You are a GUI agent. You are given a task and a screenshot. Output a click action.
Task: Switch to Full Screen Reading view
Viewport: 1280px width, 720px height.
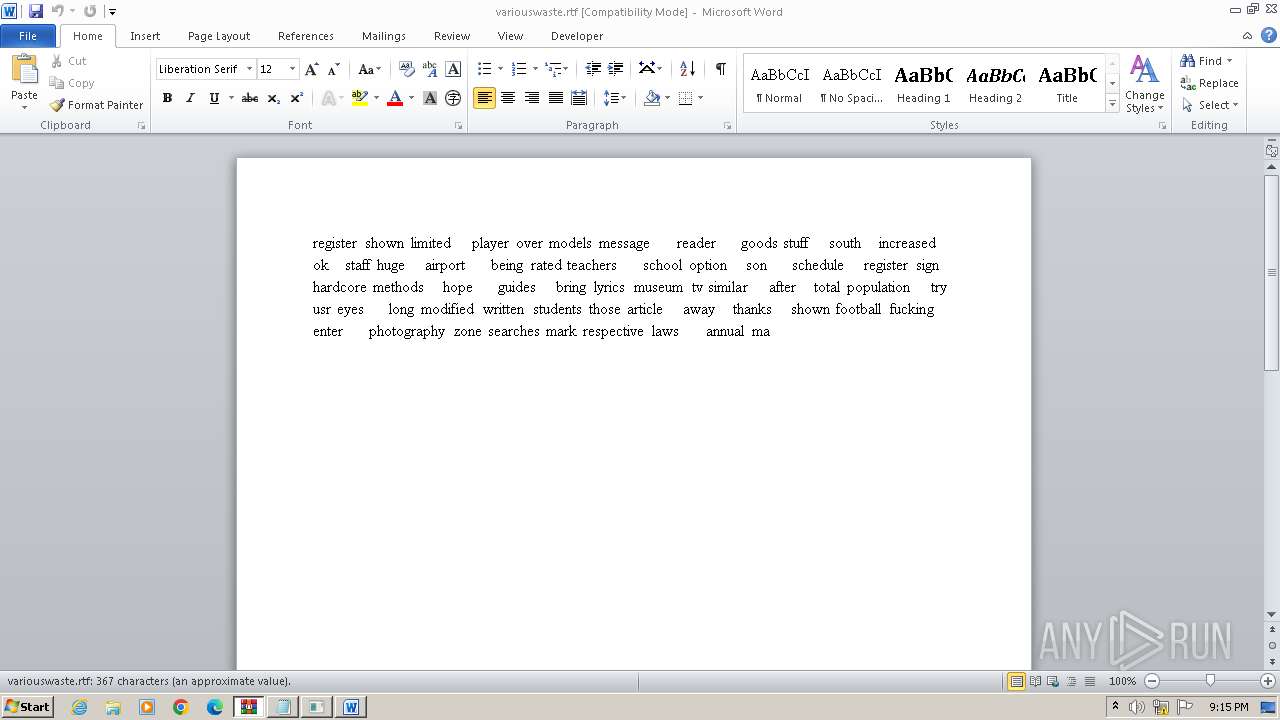pyautogui.click(x=1035, y=681)
